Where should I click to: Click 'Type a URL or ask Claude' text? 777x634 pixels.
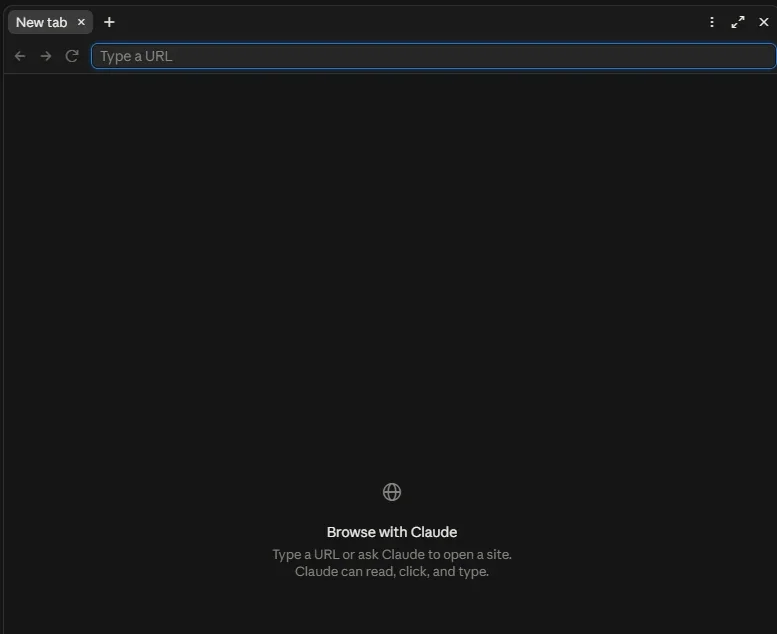coord(349,554)
